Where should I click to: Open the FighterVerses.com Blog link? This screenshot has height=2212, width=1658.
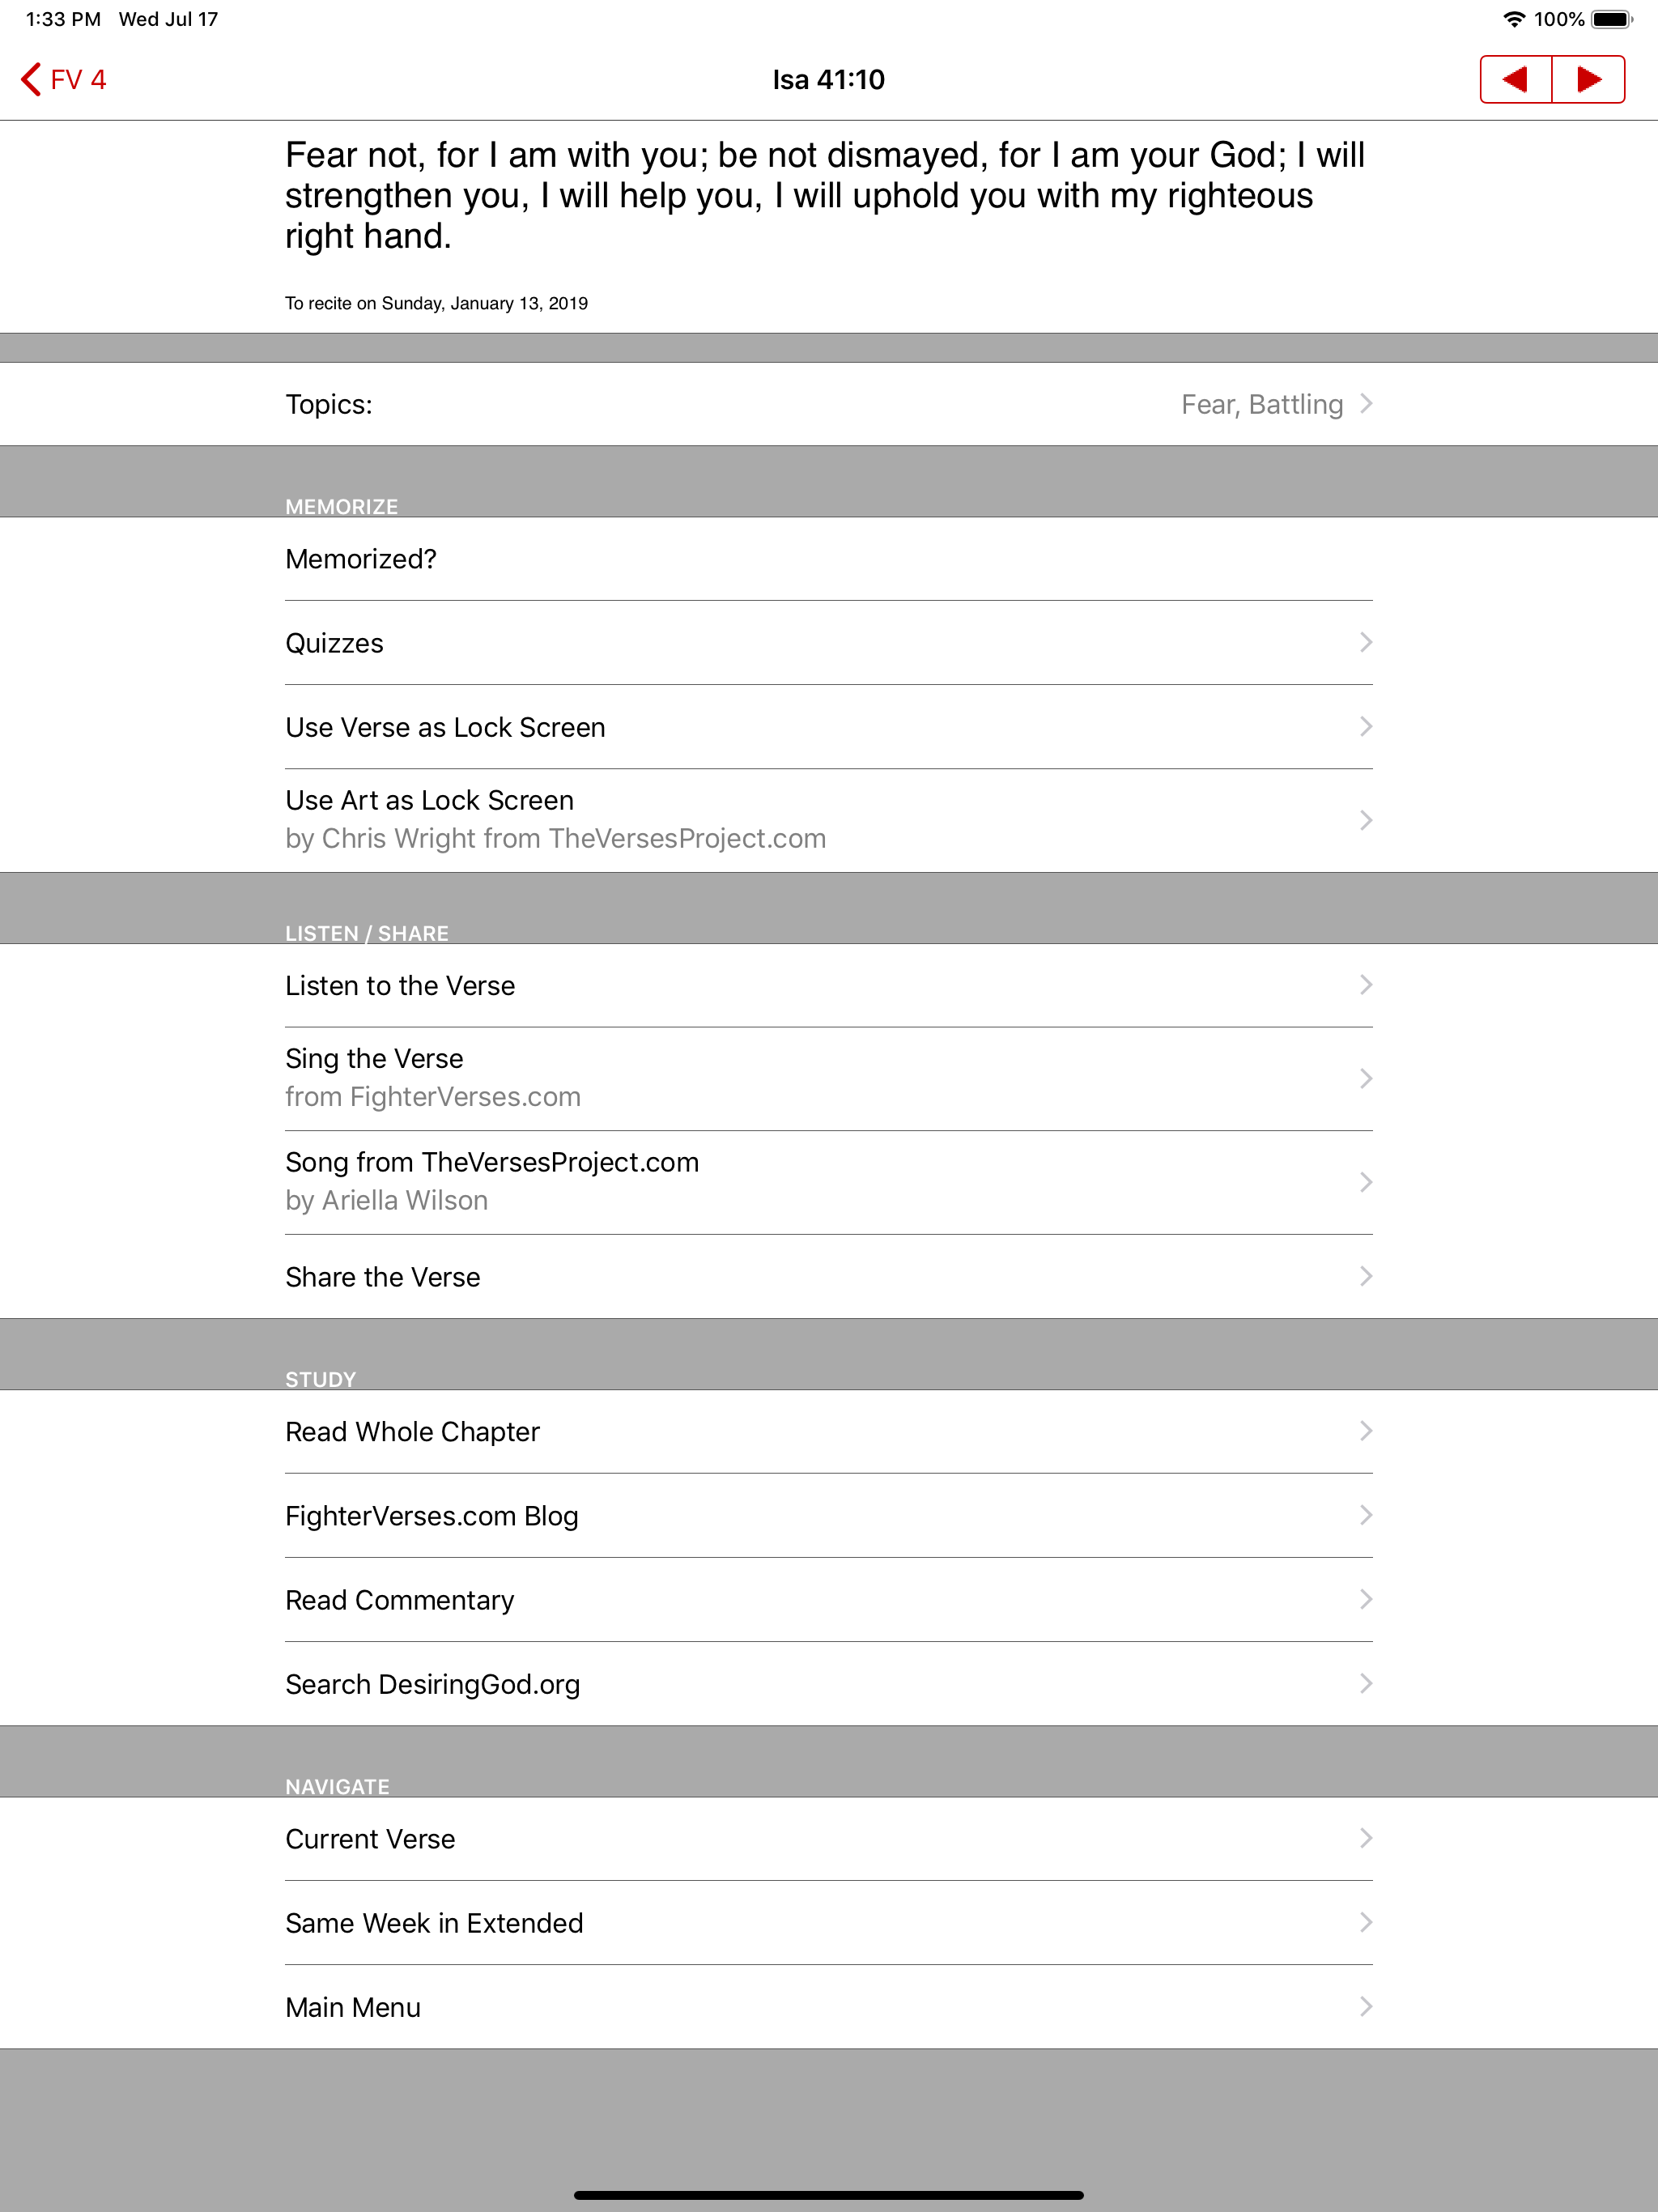(828, 1515)
